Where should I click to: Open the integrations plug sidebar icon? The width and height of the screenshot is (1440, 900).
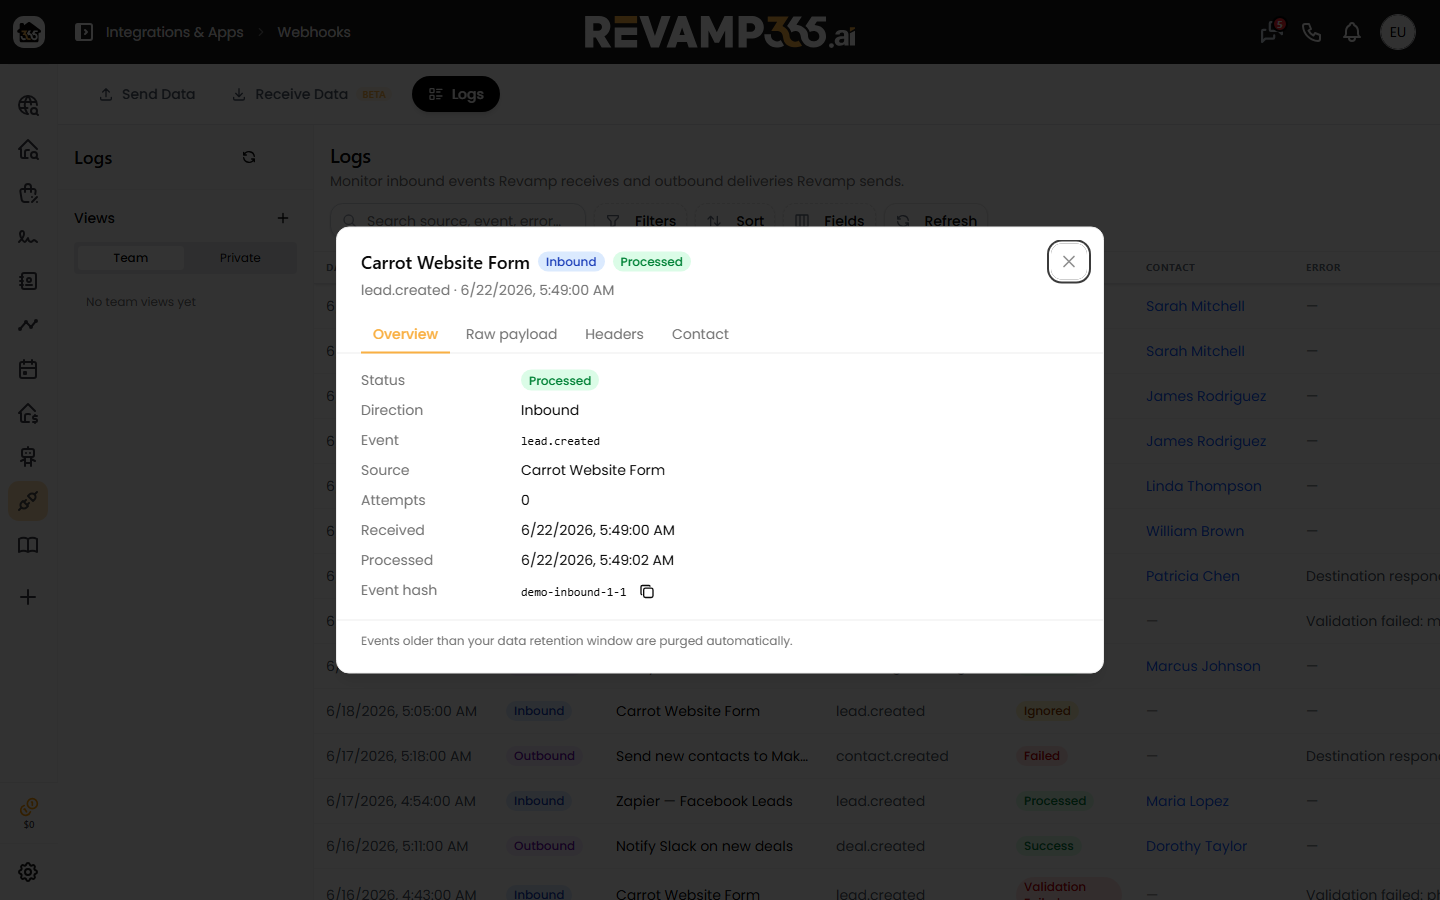pos(28,501)
